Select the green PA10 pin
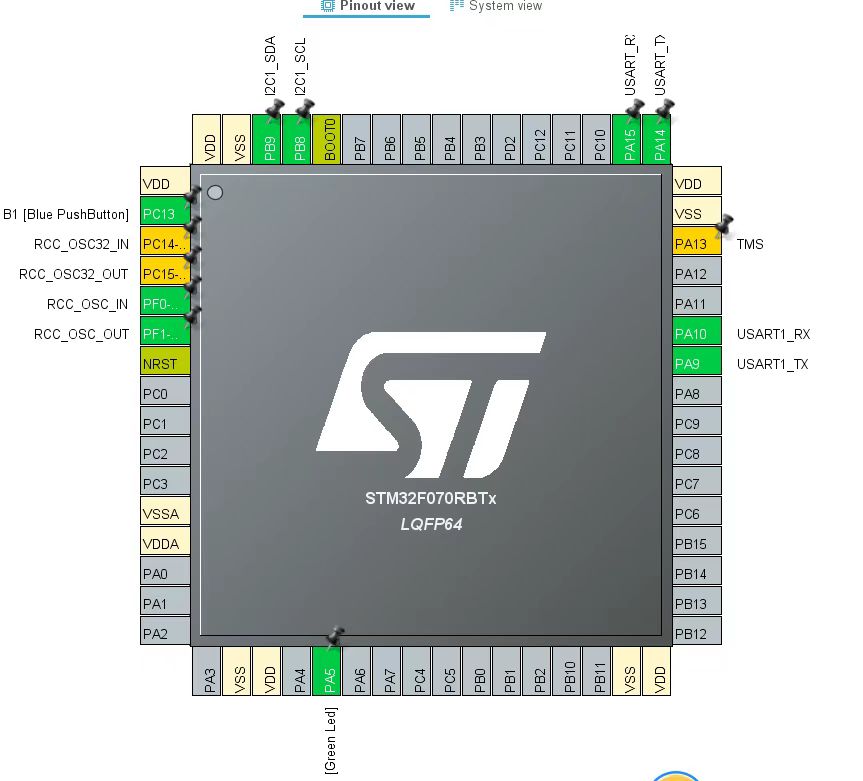 pyautogui.click(x=697, y=331)
